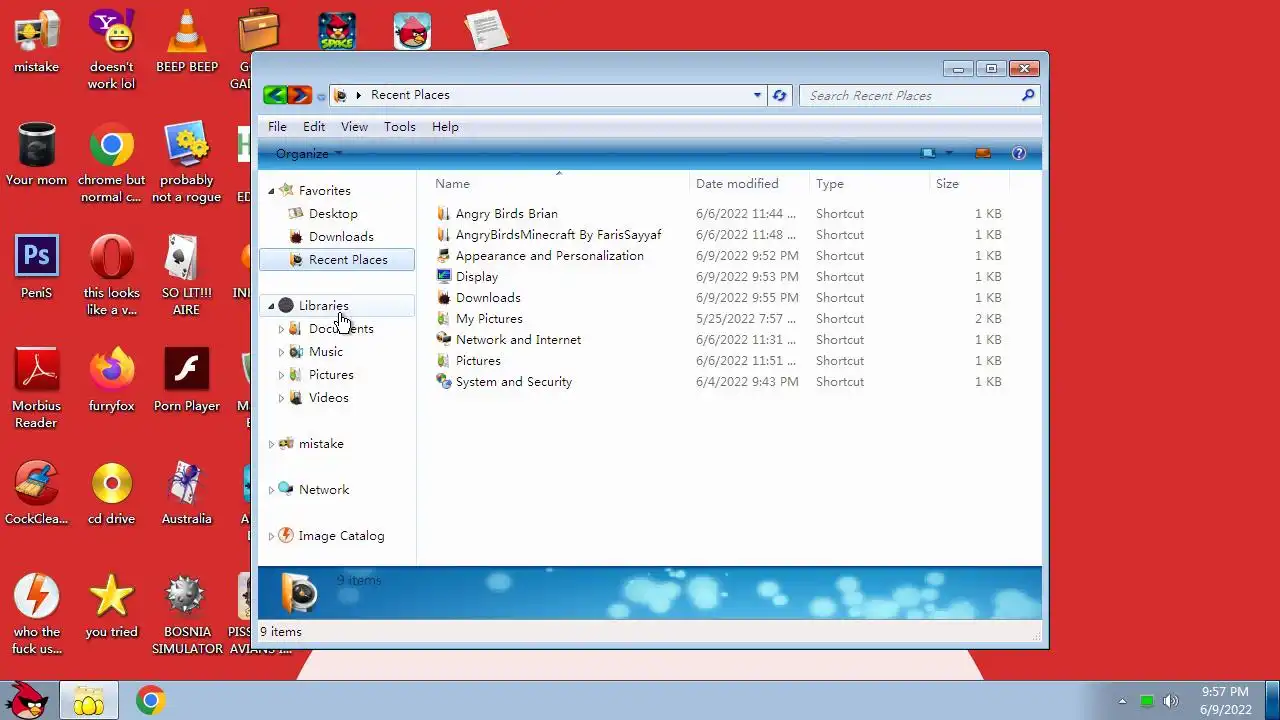The width and height of the screenshot is (1280, 720).
Task: Open the Organize dropdown
Action: pos(308,154)
